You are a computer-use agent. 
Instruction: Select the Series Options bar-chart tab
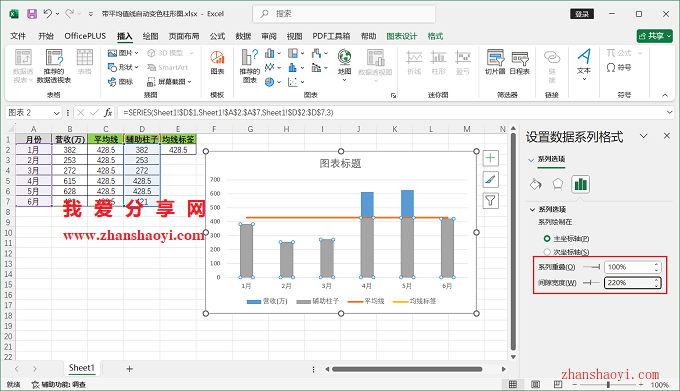point(580,184)
